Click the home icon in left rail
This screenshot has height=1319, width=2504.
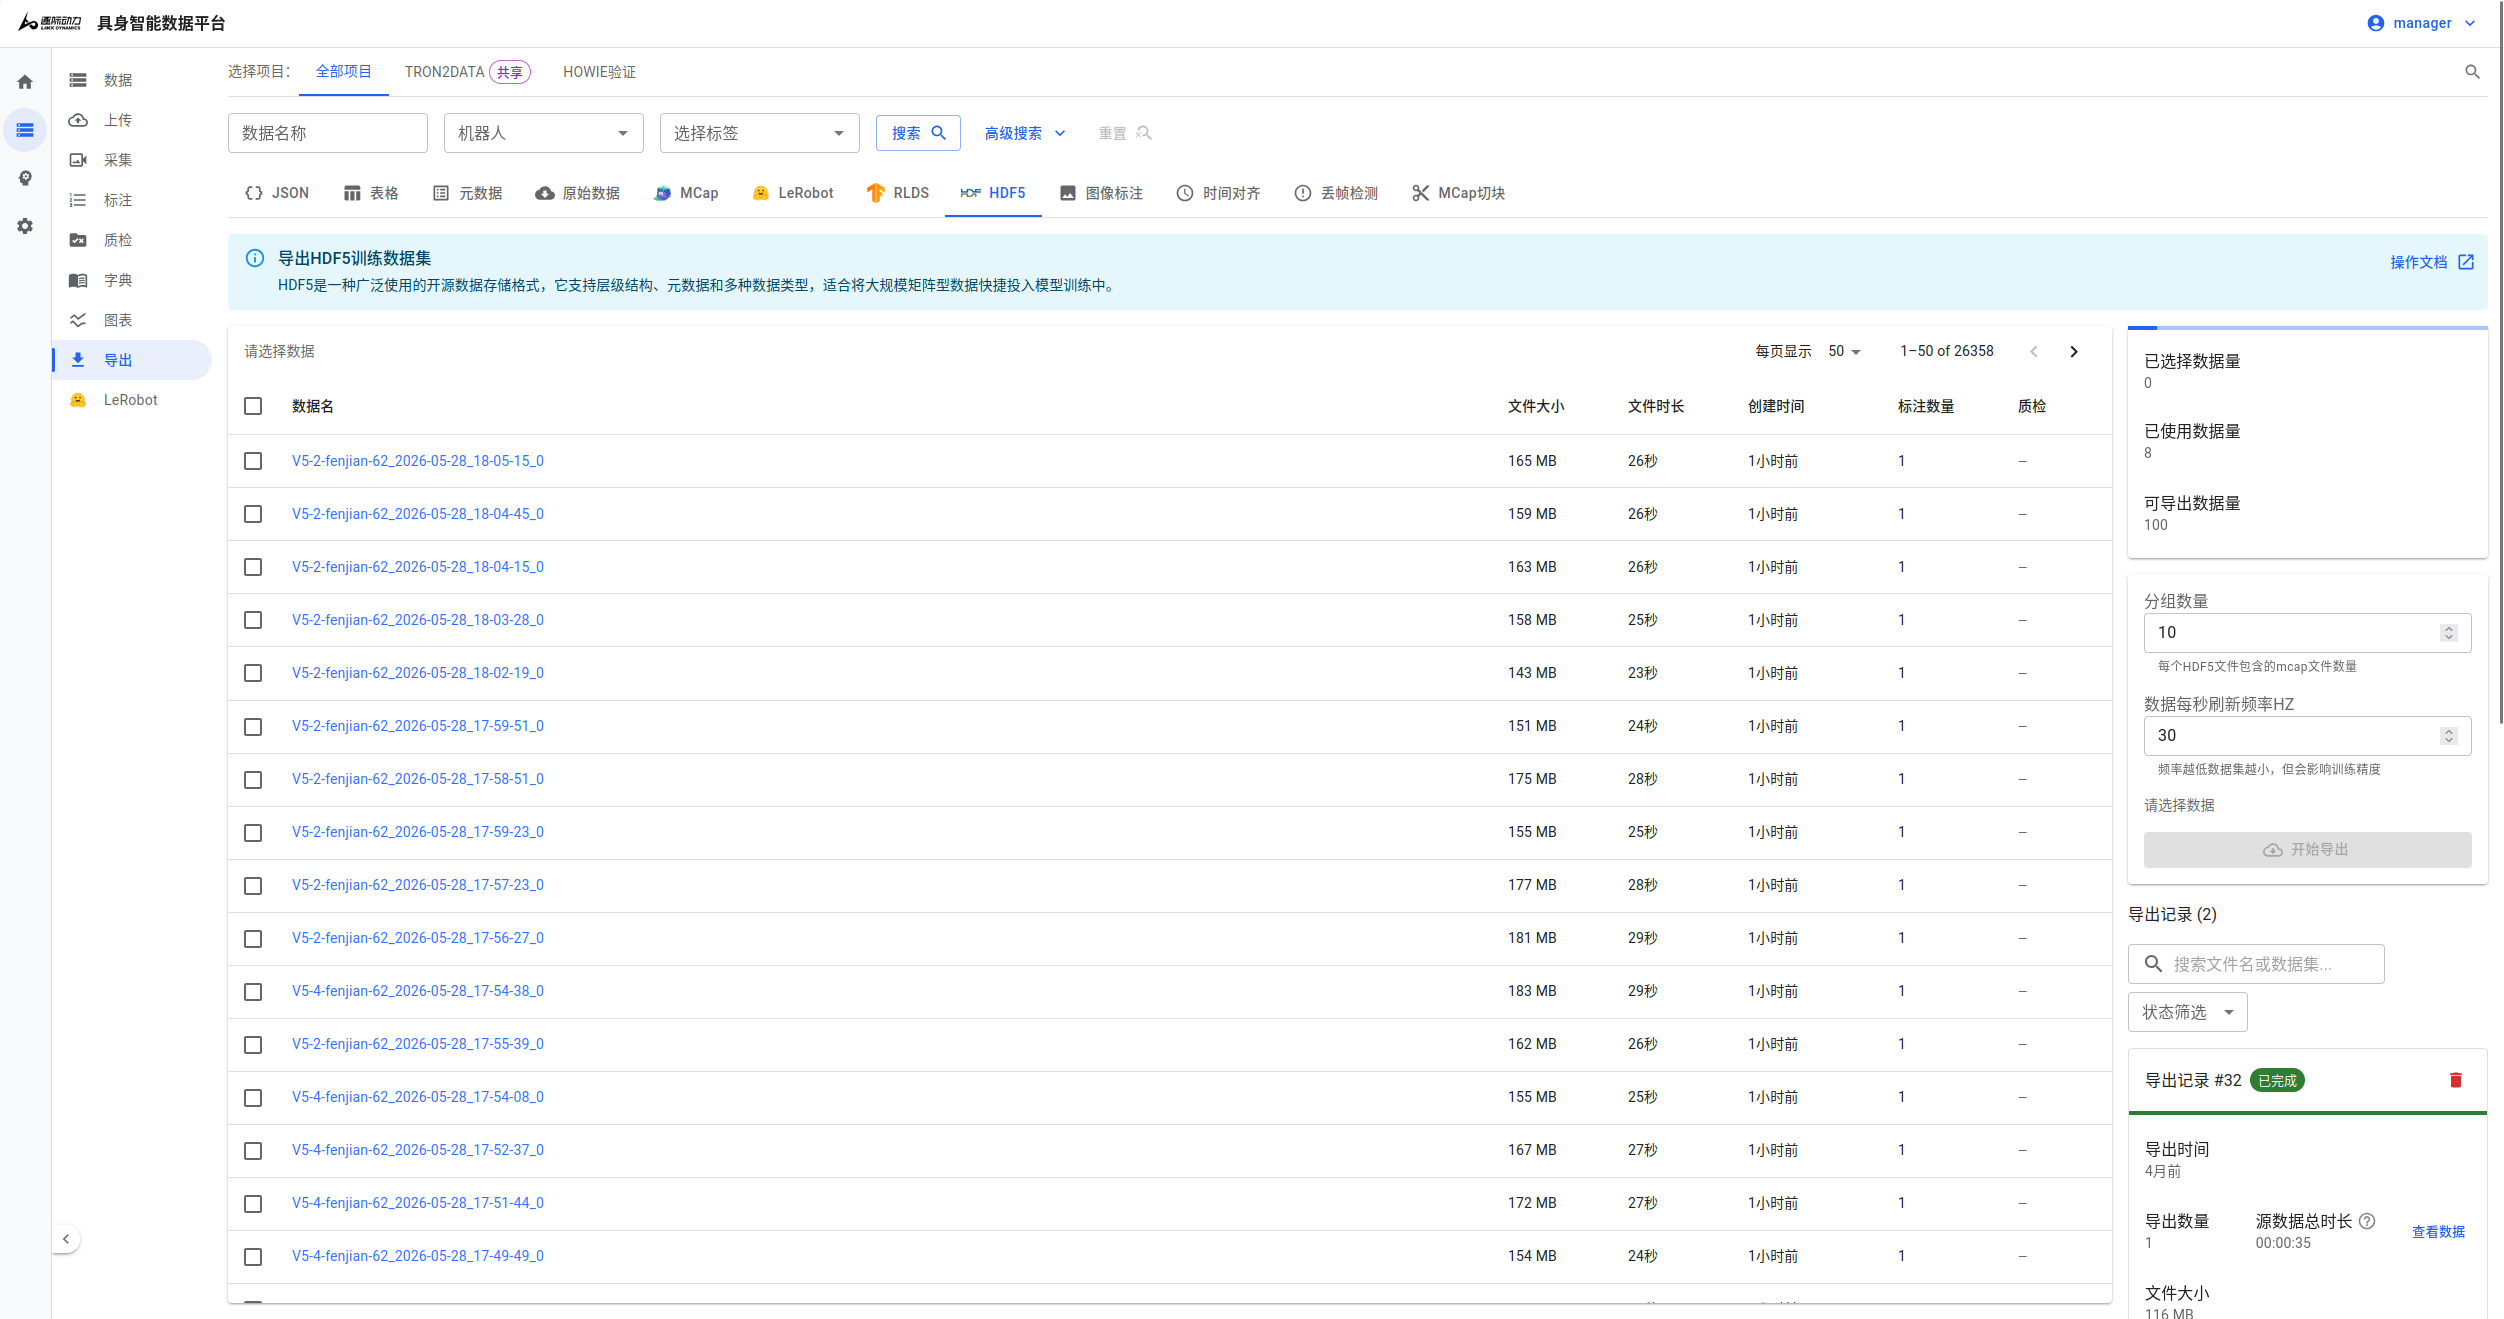25,82
